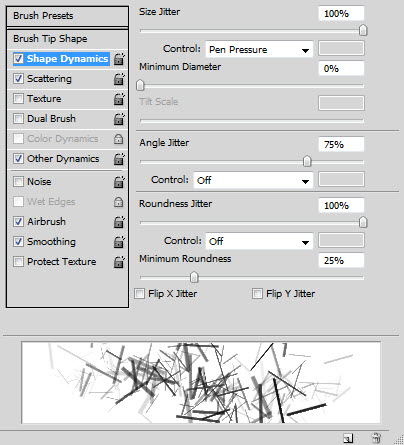Select the Other Dynamics options label
Image resolution: width=404 pixels, height=445 pixels.
pyautogui.click(x=63, y=159)
